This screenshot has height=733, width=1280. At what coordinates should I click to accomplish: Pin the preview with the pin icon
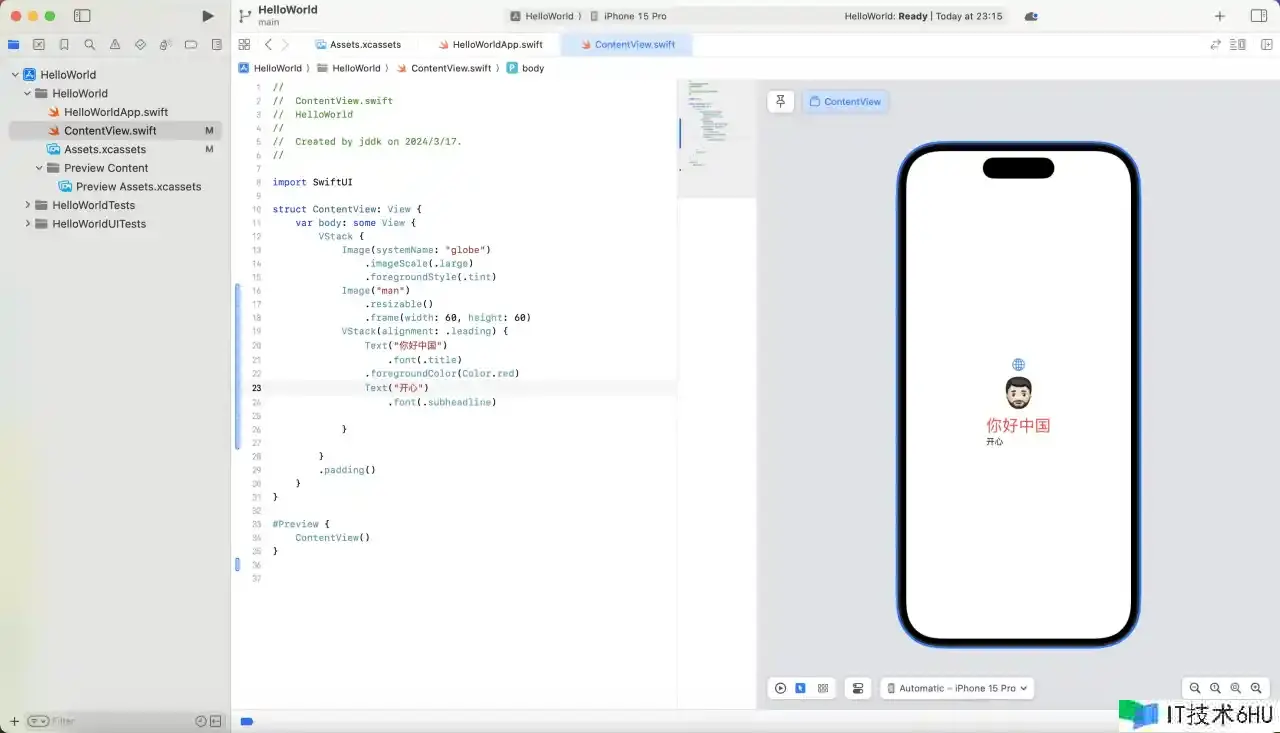click(781, 101)
